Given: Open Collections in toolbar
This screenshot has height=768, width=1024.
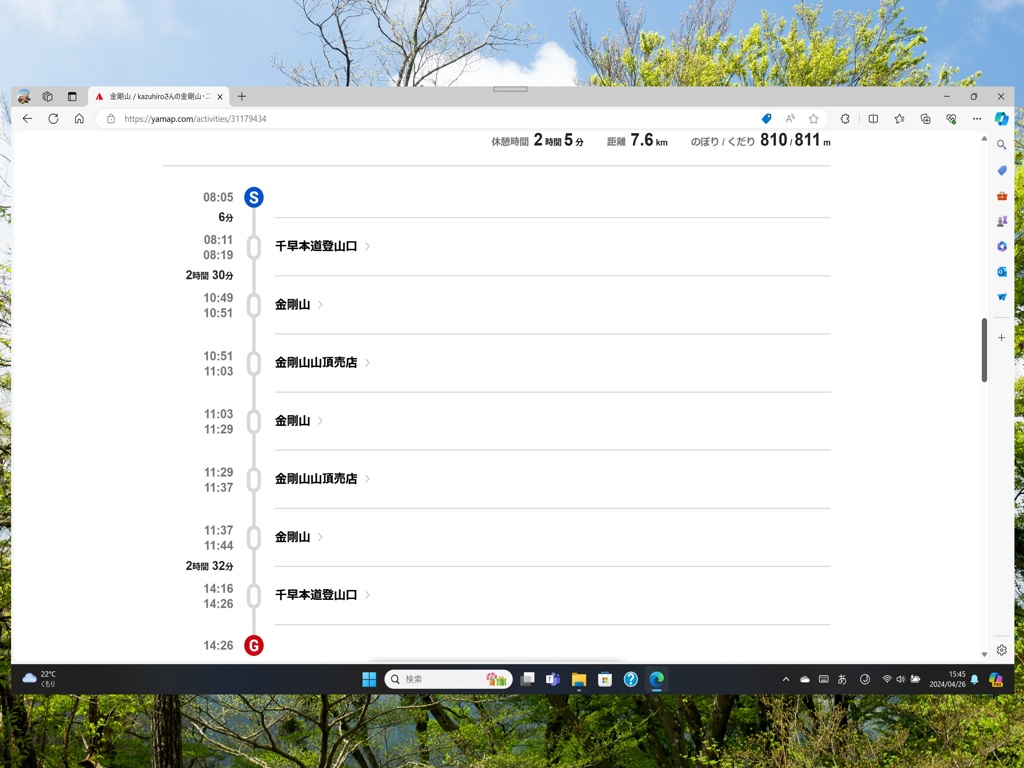Looking at the screenshot, I should point(925,118).
